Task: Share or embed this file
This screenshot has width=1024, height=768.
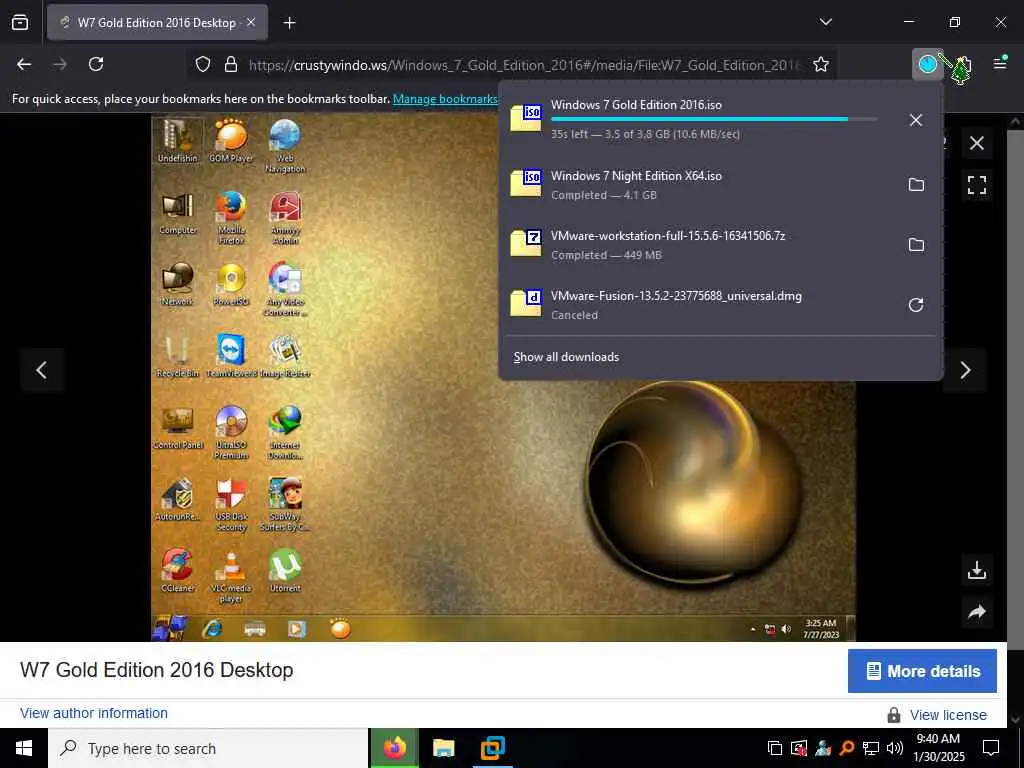Action: click(x=976, y=612)
